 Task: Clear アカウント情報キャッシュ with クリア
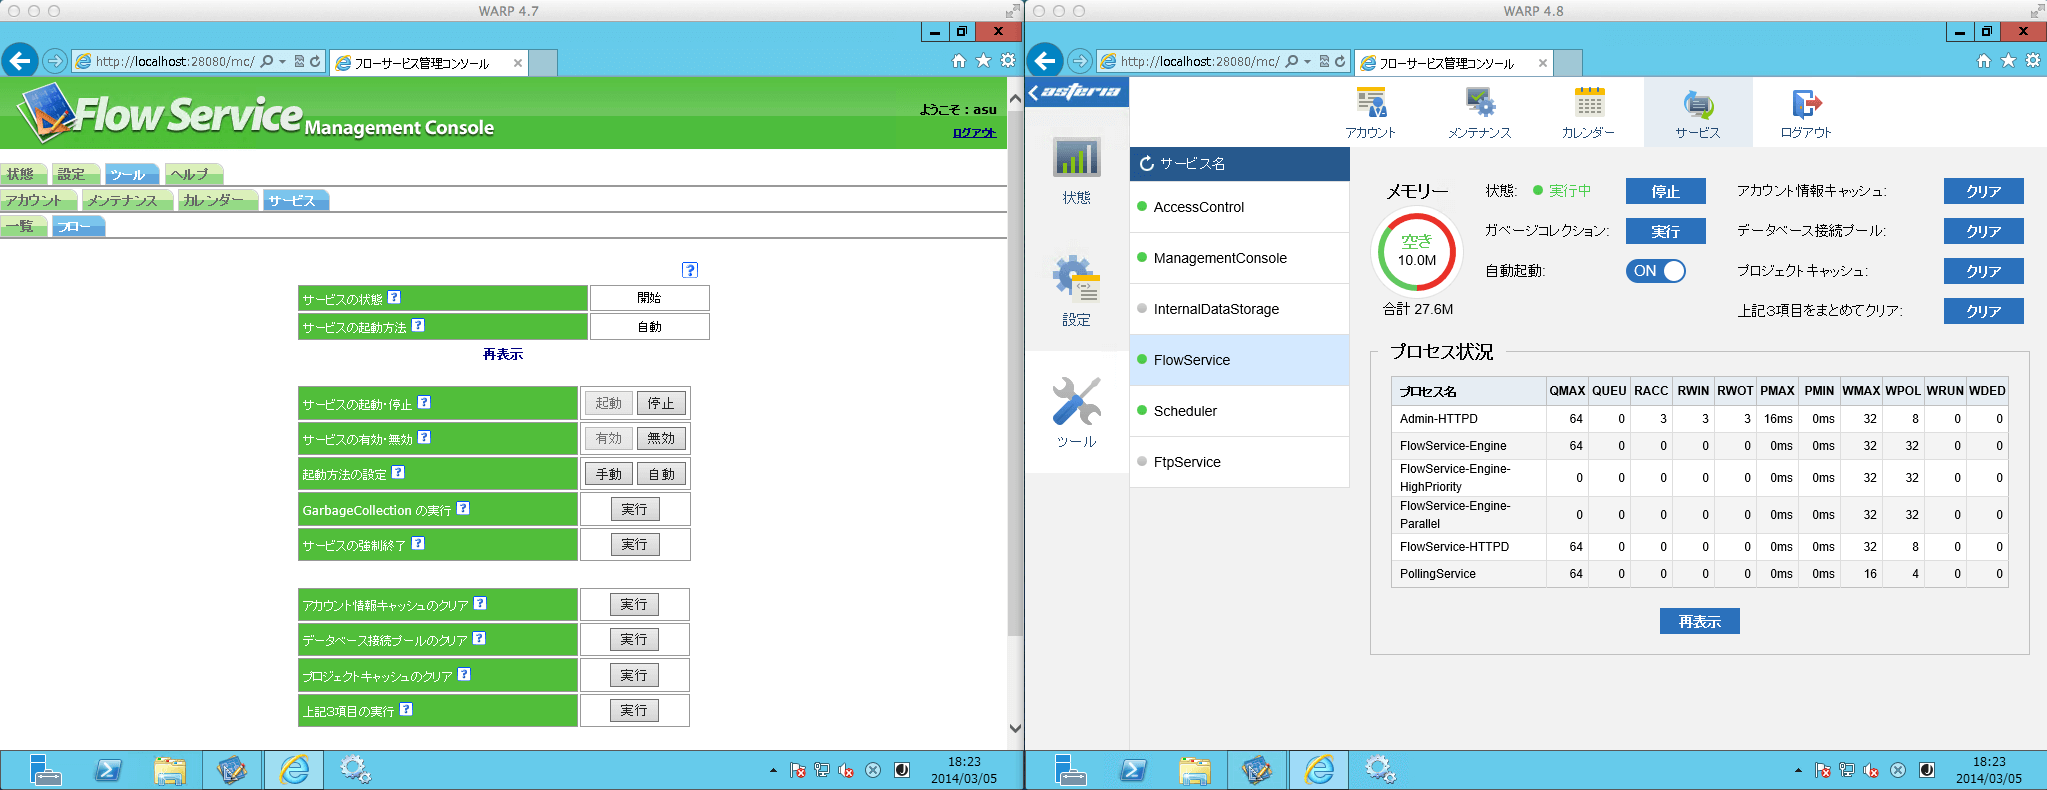click(x=1984, y=191)
